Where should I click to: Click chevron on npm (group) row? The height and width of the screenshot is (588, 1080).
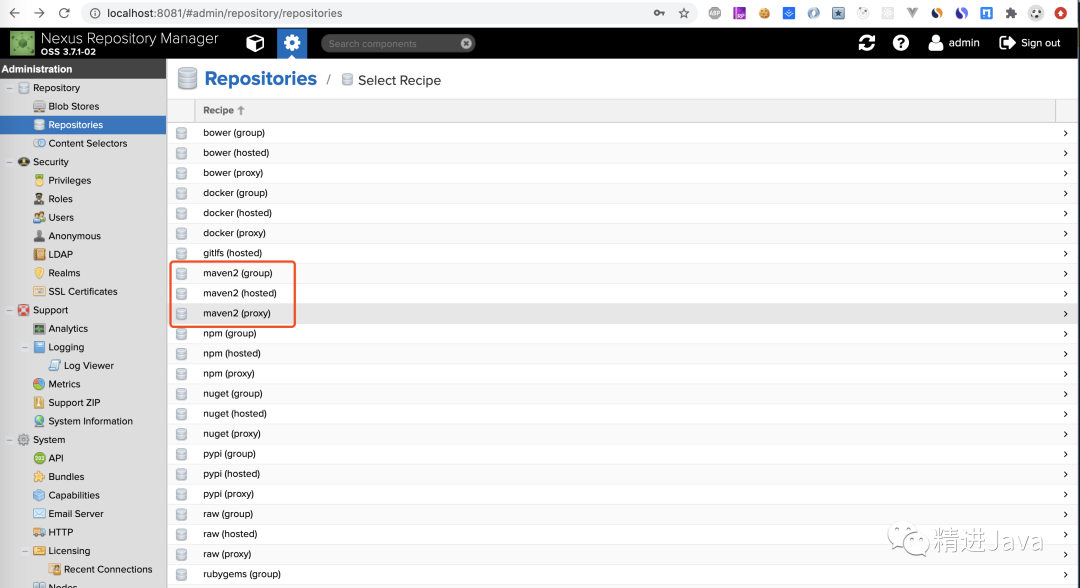coord(1066,334)
